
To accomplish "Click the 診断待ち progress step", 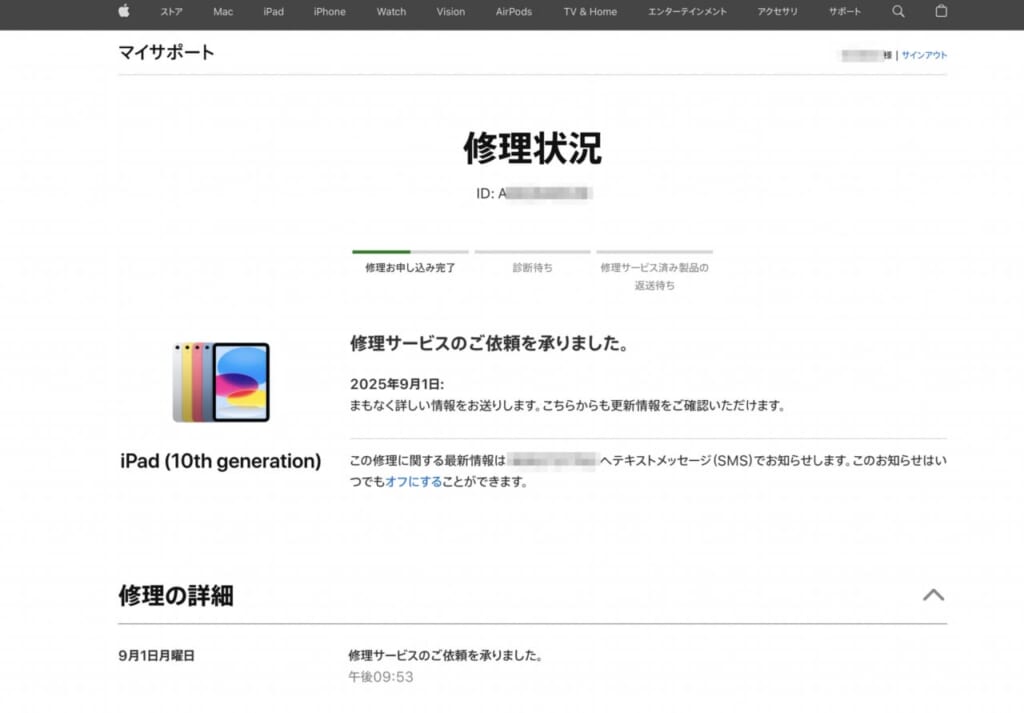I will coord(532,262).
